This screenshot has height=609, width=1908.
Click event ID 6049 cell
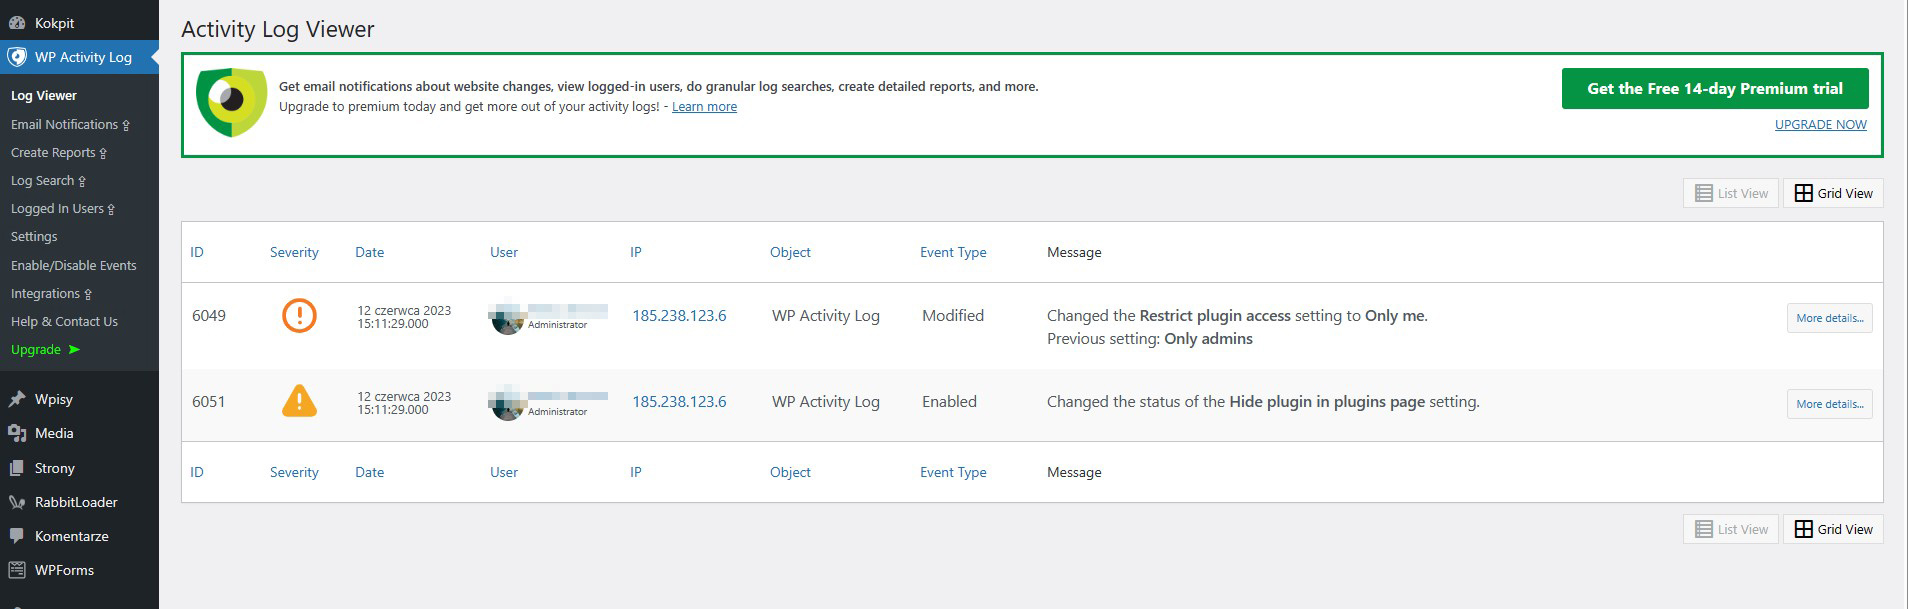coord(209,316)
